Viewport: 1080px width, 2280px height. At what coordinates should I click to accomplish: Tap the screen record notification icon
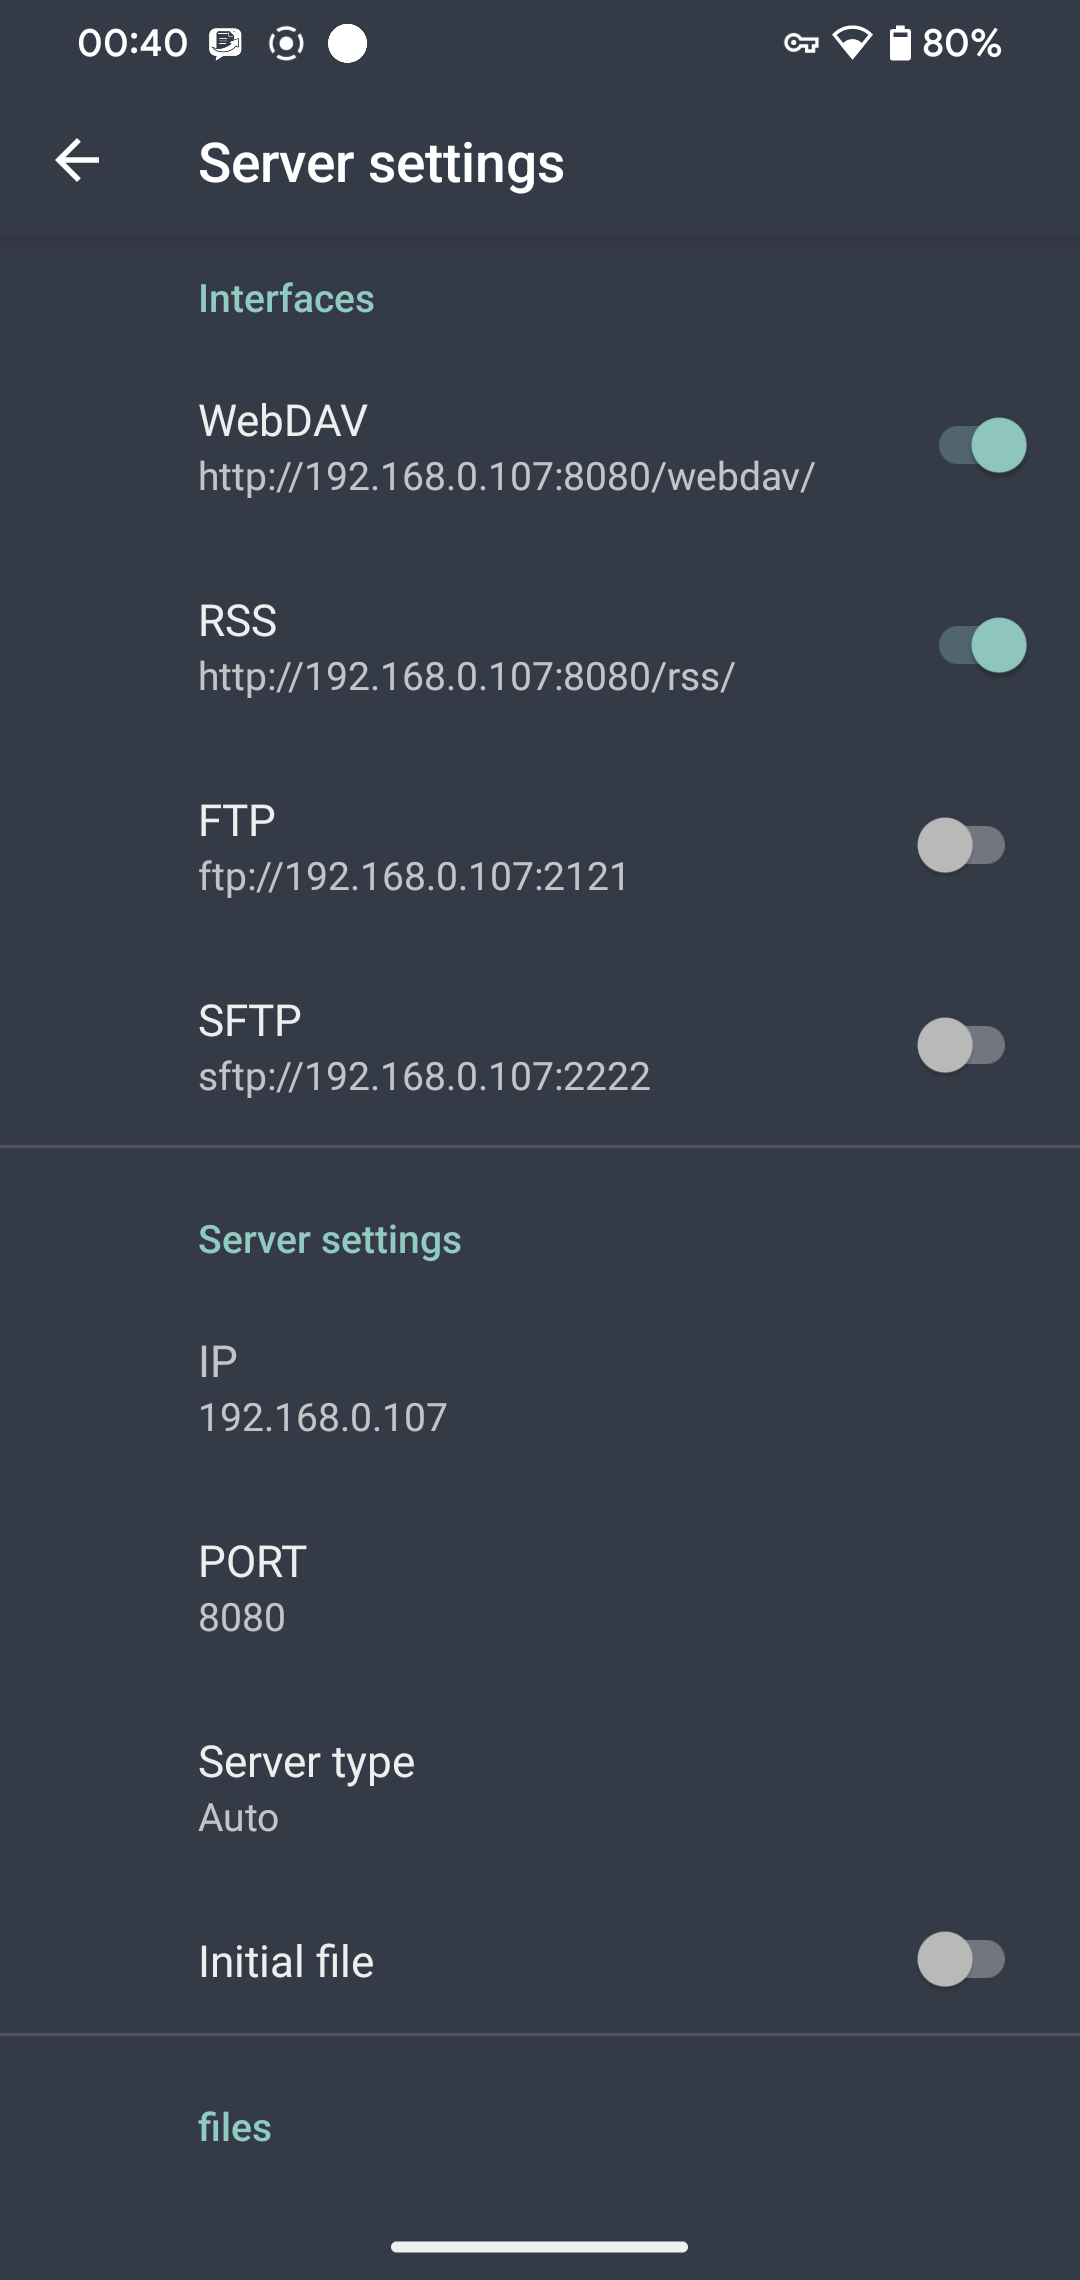(x=286, y=43)
